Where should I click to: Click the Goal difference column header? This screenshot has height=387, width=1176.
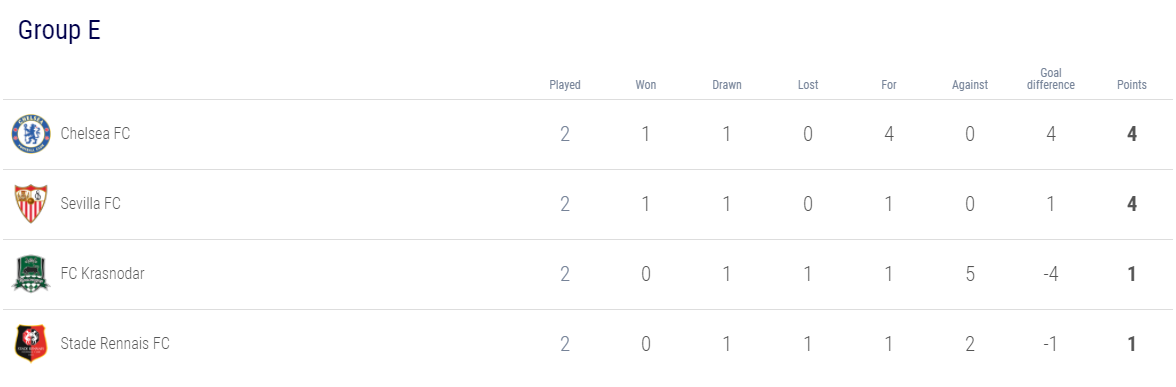[x=1051, y=79]
